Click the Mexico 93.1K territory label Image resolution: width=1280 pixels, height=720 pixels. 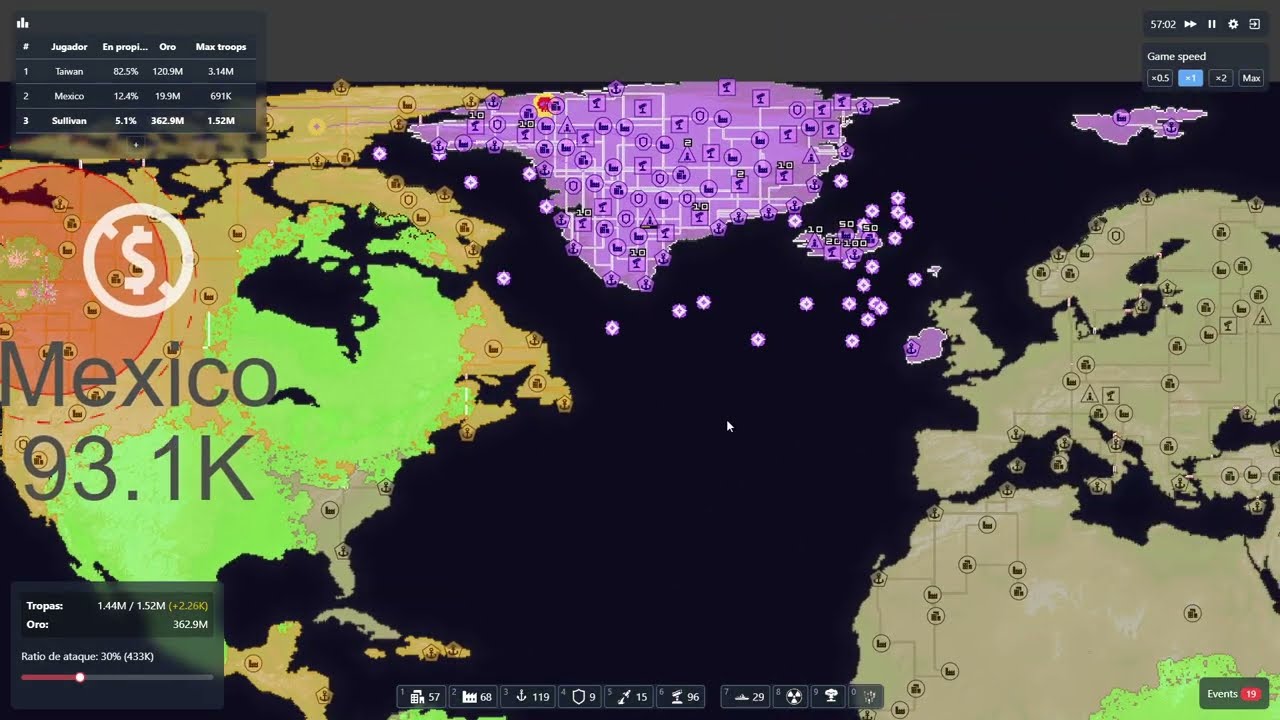pyautogui.click(x=138, y=425)
